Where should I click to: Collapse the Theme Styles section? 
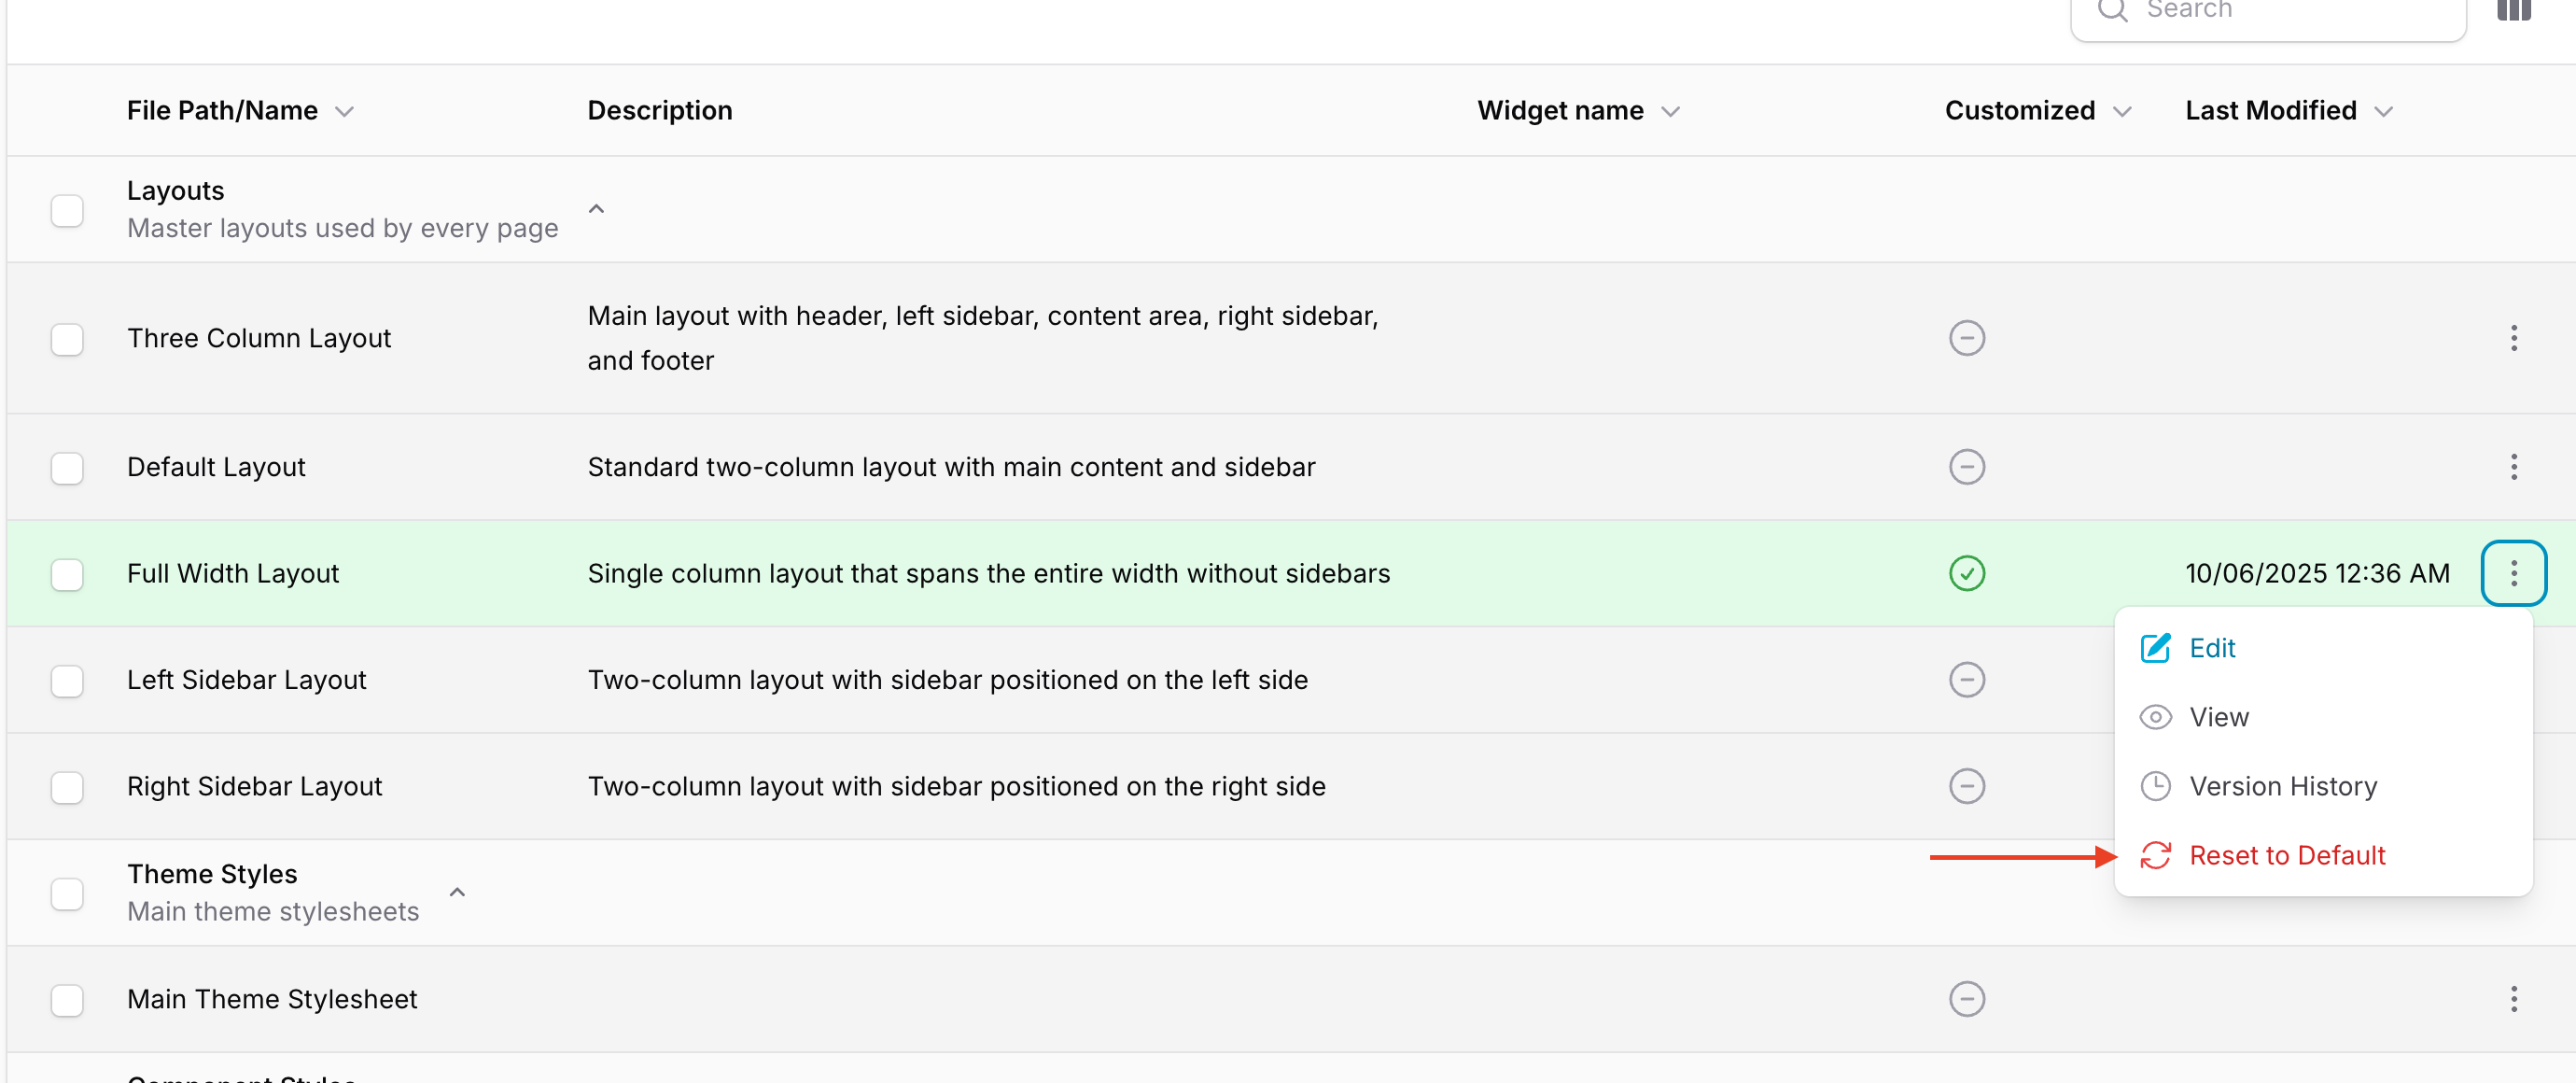[457, 891]
